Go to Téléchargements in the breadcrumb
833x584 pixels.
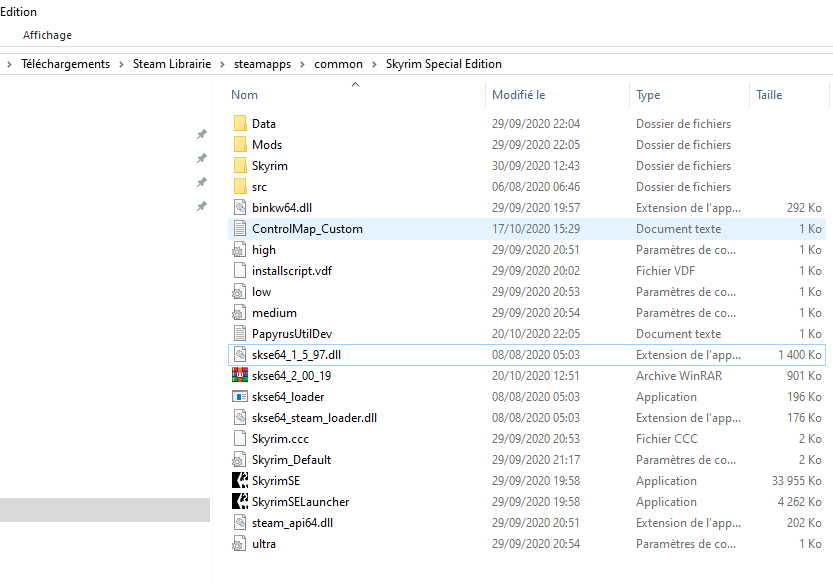pyautogui.click(x=65, y=64)
